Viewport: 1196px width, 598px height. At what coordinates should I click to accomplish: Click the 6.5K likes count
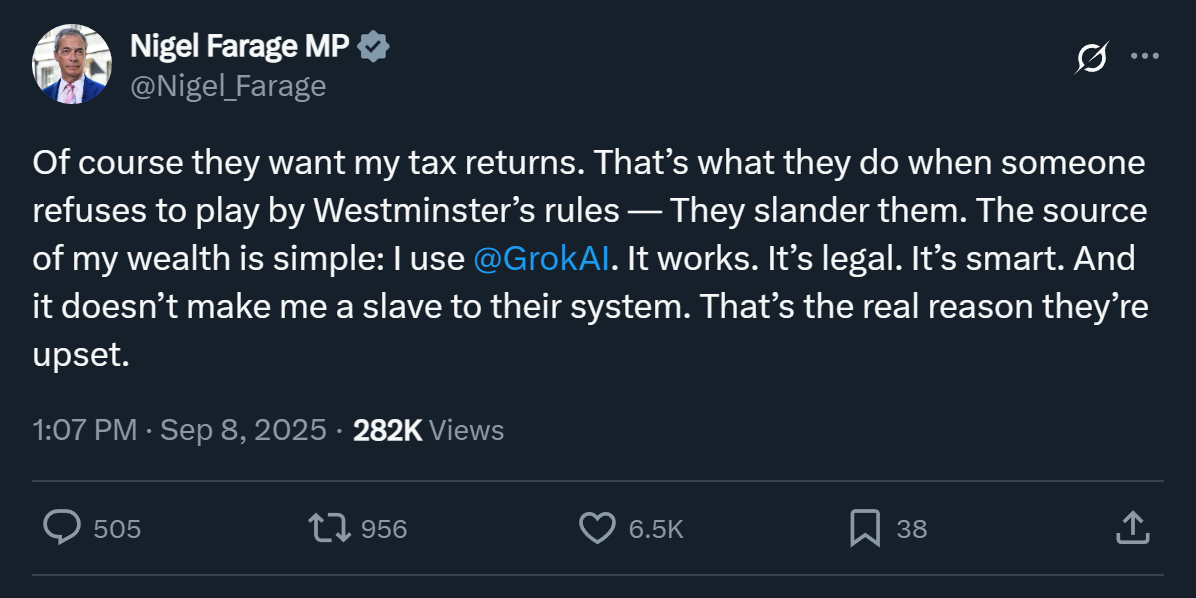656,529
